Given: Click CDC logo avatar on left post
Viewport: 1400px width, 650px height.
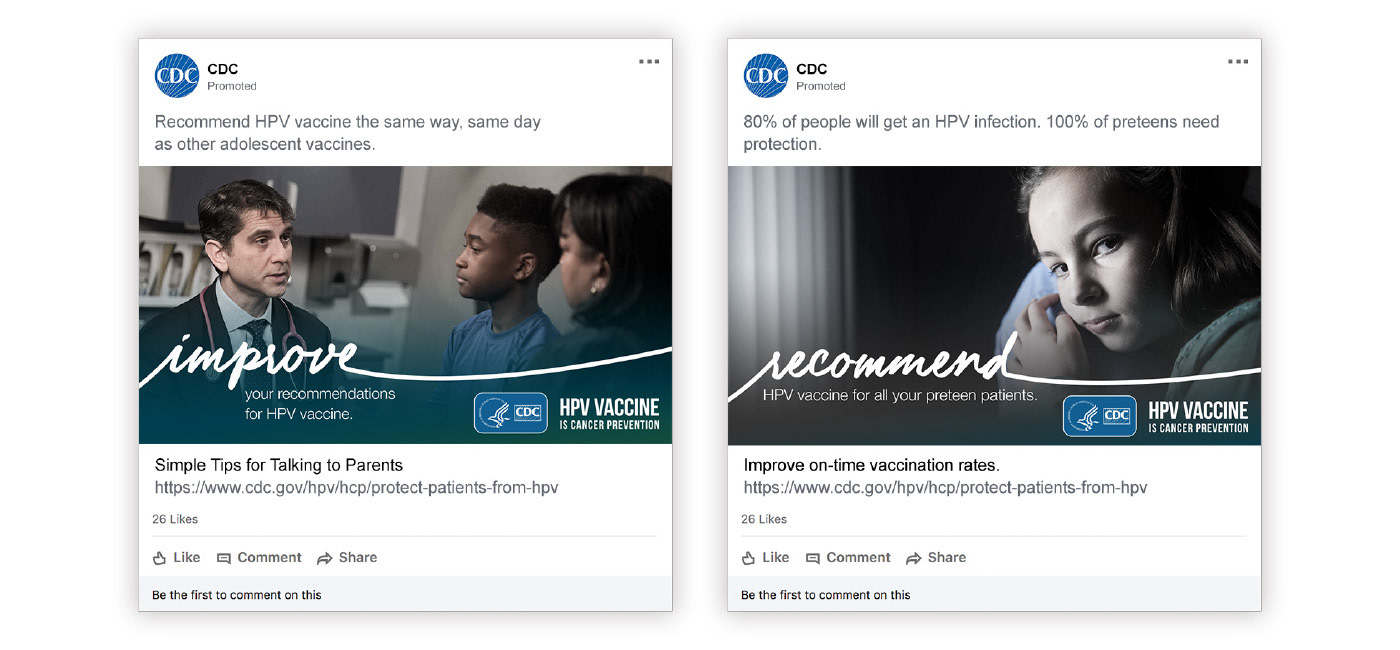Looking at the screenshot, I should click(176, 76).
